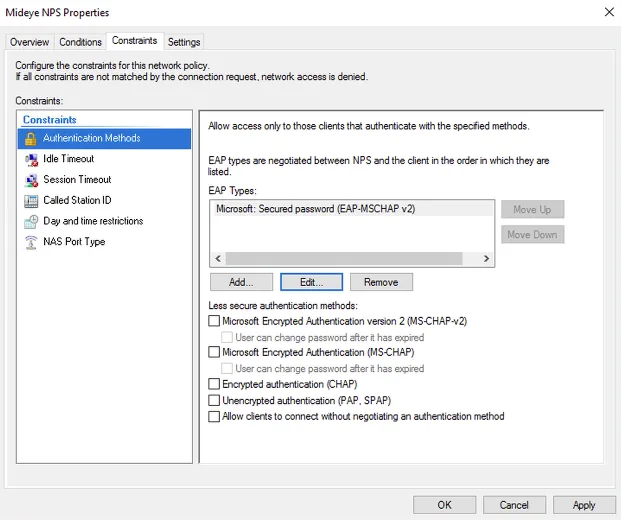Close the Mideye NPS Properties dialog
The width and height of the screenshot is (621, 520).
tap(609, 12)
